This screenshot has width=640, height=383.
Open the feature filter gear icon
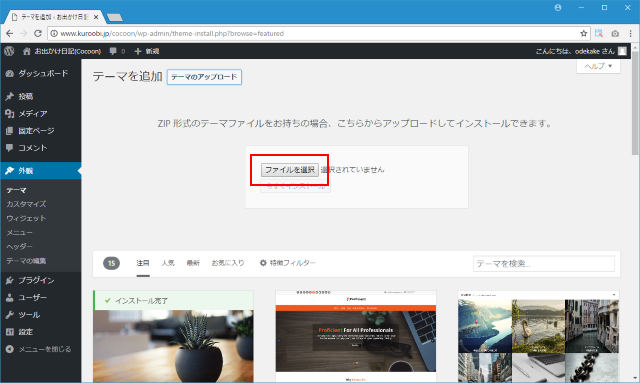[x=263, y=263]
